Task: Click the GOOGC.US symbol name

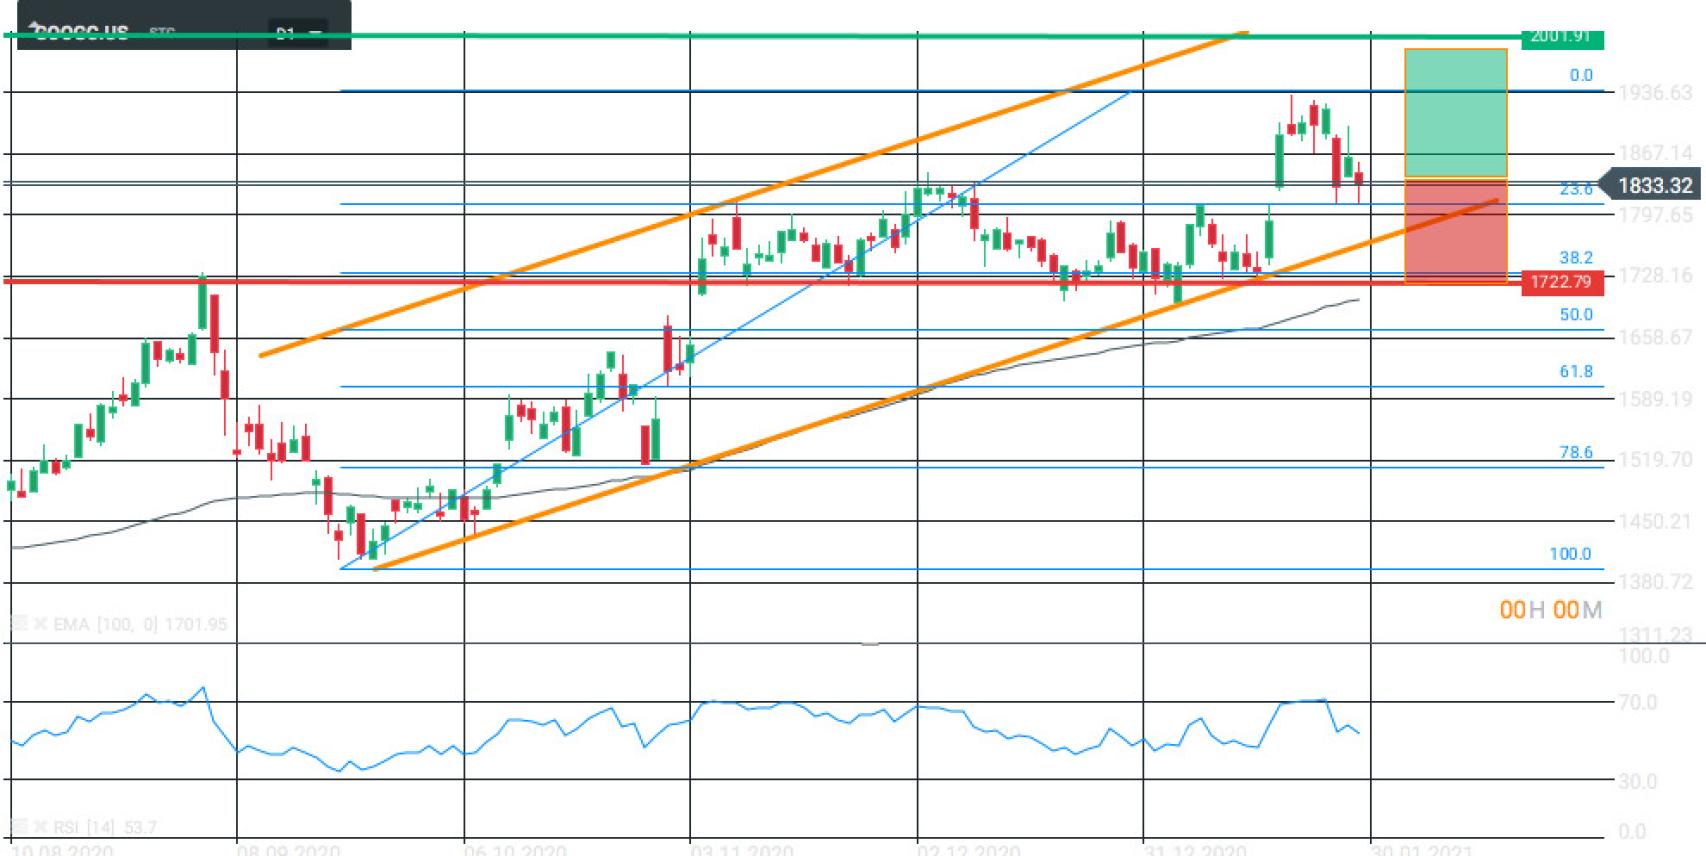Action: coord(80,32)
